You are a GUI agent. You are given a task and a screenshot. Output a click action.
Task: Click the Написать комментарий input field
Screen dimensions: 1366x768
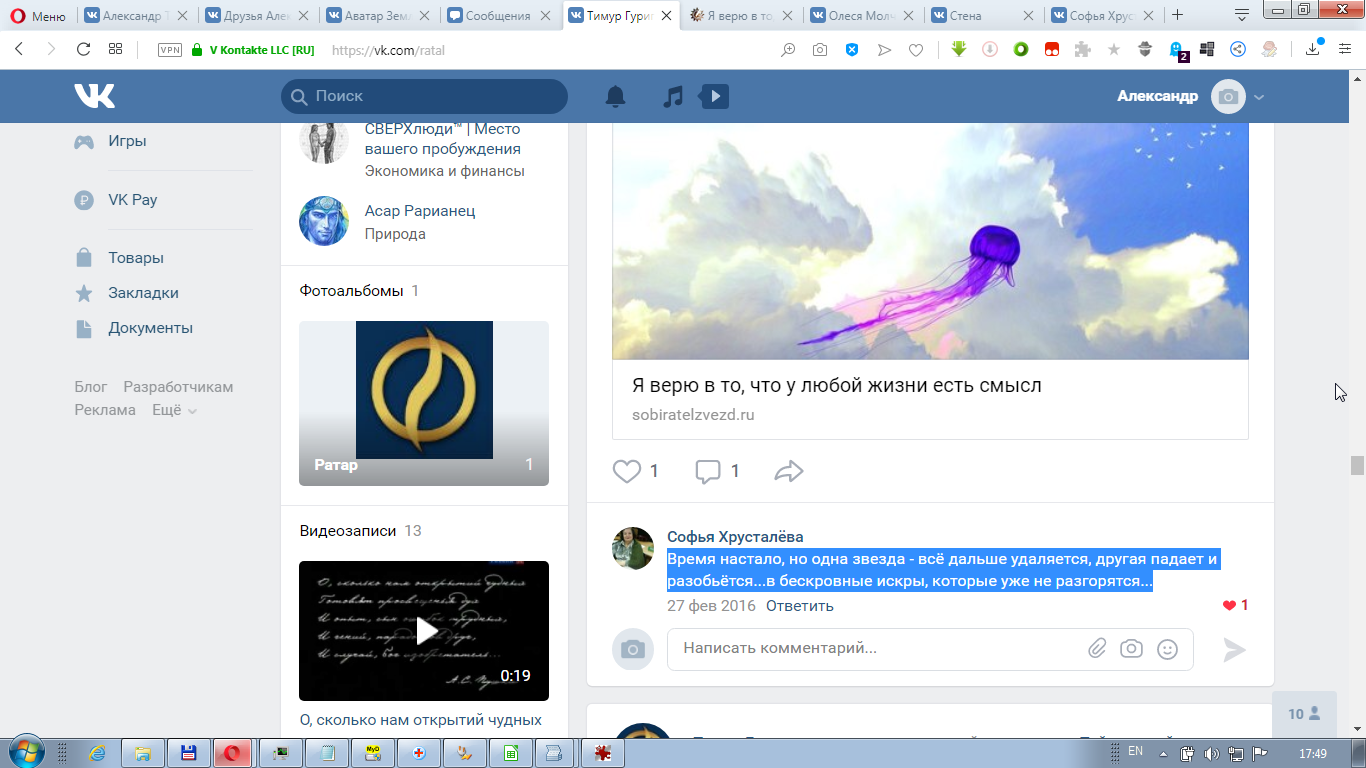tap(930, 649)
